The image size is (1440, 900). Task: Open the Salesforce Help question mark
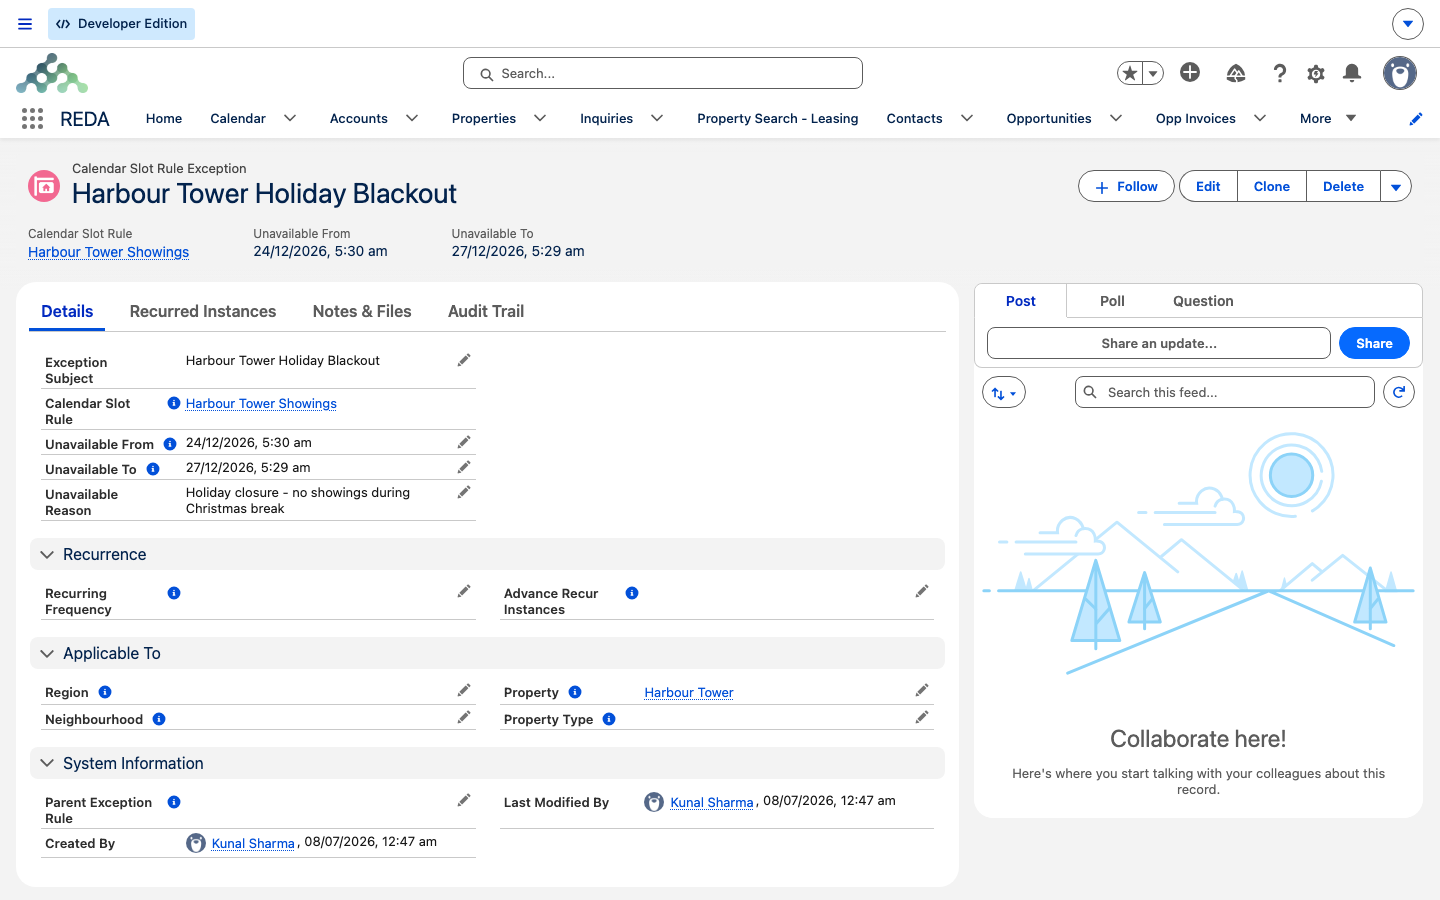pos(1279,73)
